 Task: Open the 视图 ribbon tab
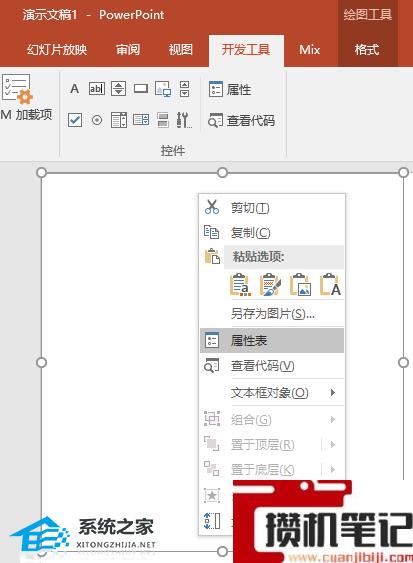click(x=181, y=50)
